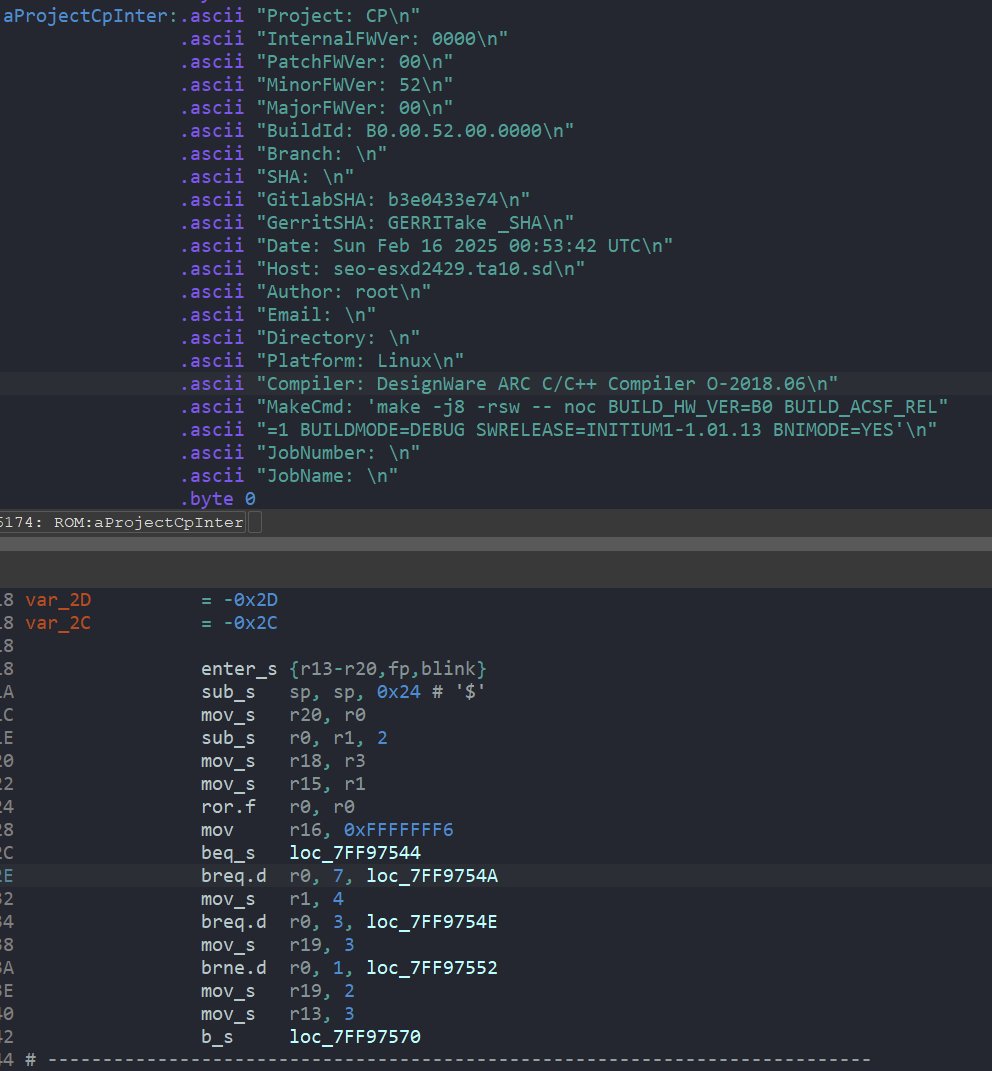Jump to loc_7FF97544 branch target
The height and width of the screenshot is (1071, 992).
[355, 853]
